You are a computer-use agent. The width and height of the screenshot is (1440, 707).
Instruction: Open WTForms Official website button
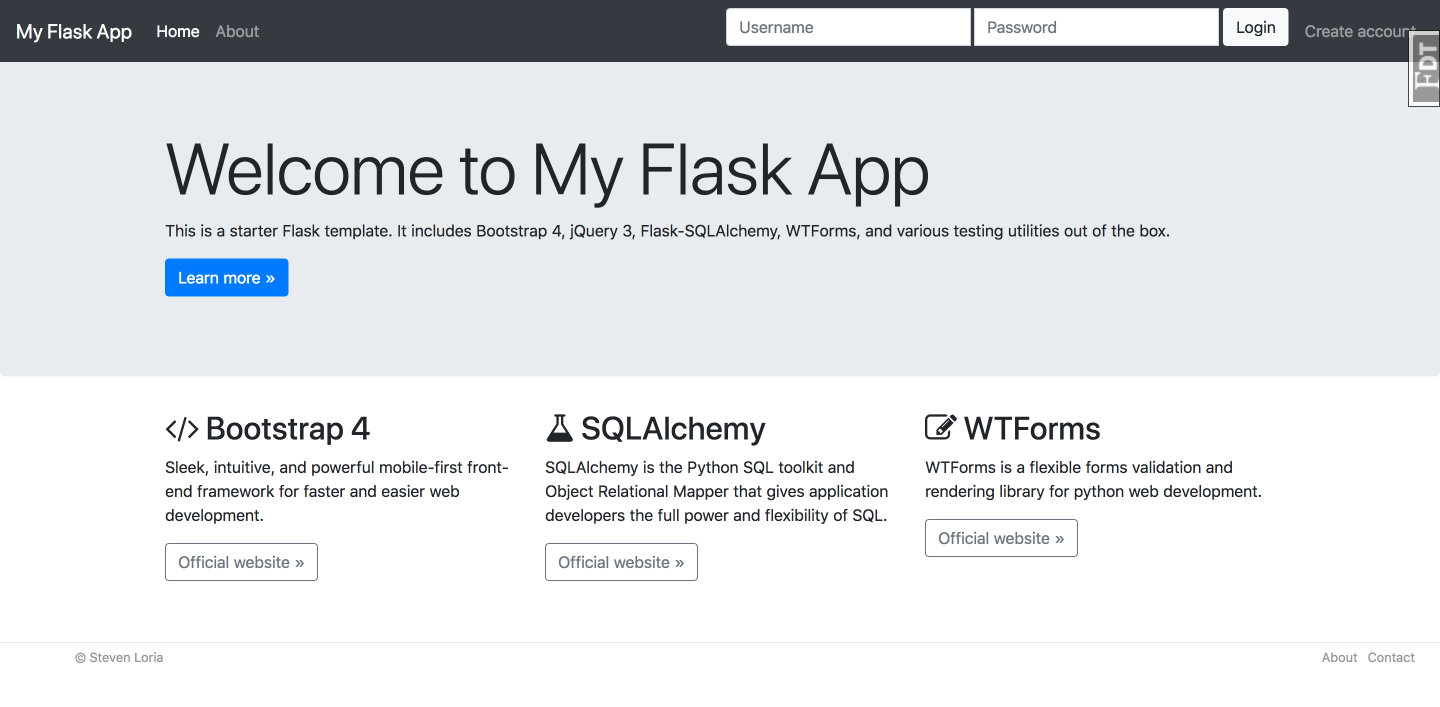(x=1001, y=538)
